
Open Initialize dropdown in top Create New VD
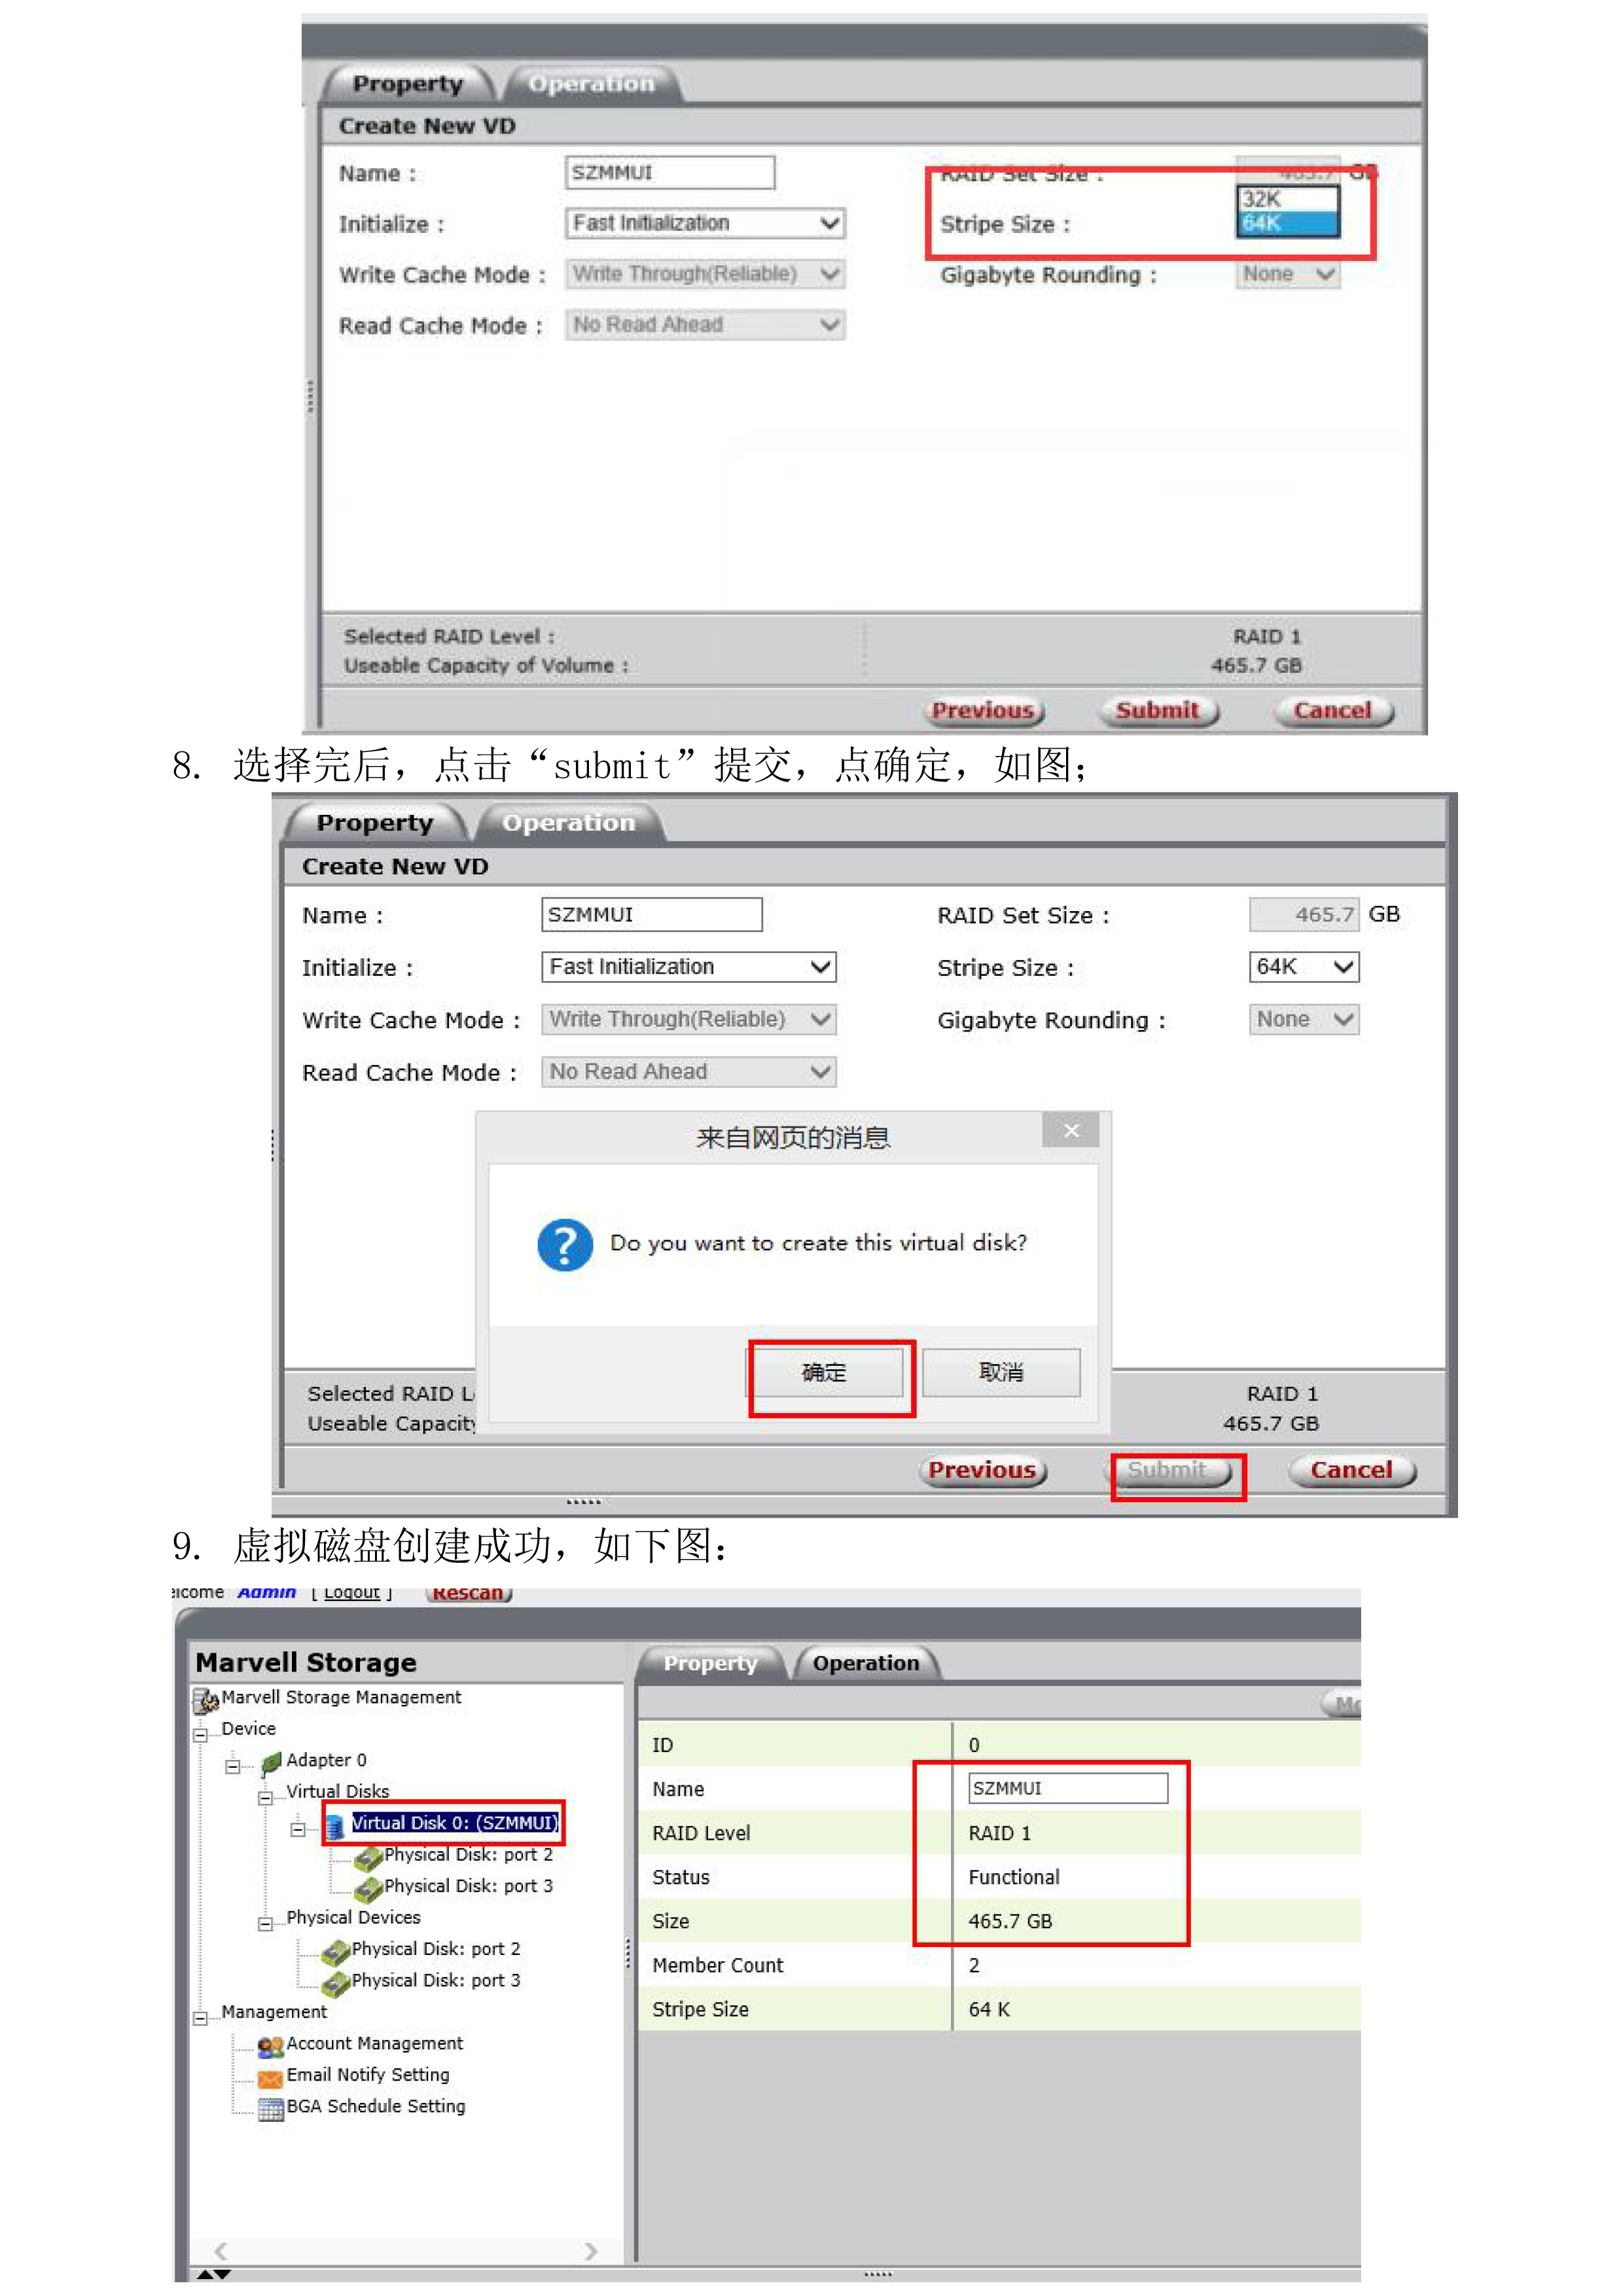point(705,223)
